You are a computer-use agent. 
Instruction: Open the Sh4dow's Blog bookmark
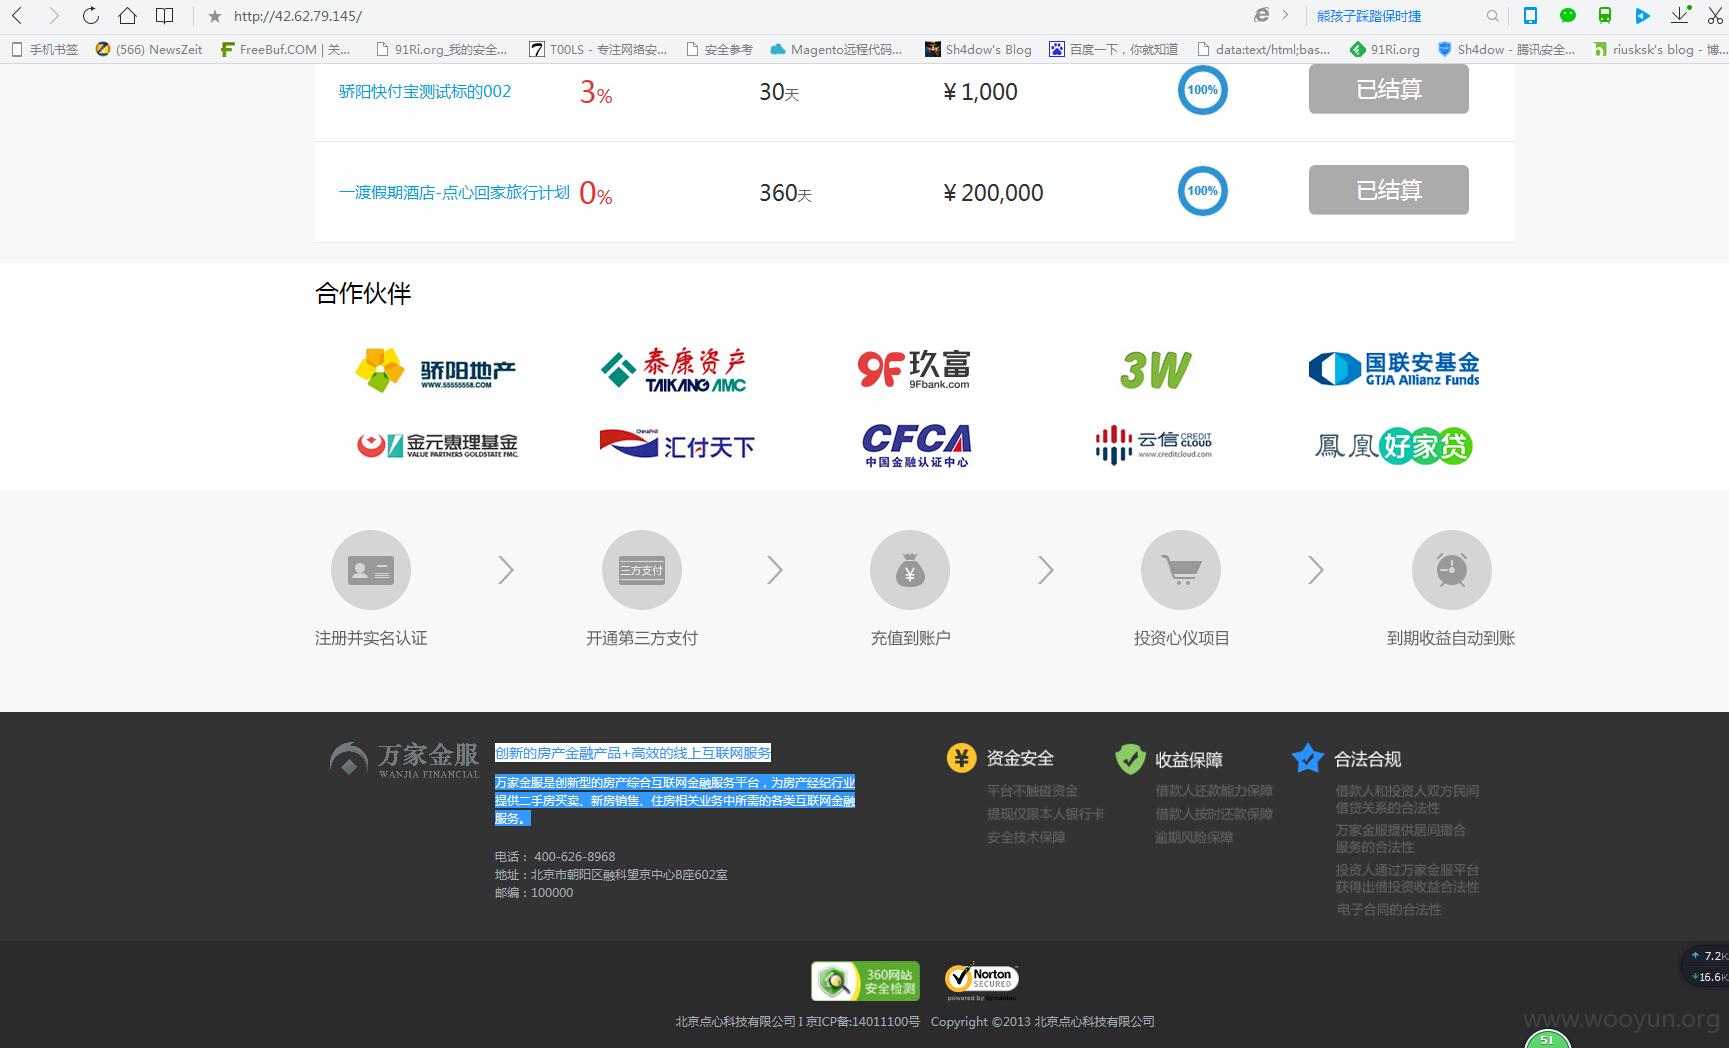[978, 49]
